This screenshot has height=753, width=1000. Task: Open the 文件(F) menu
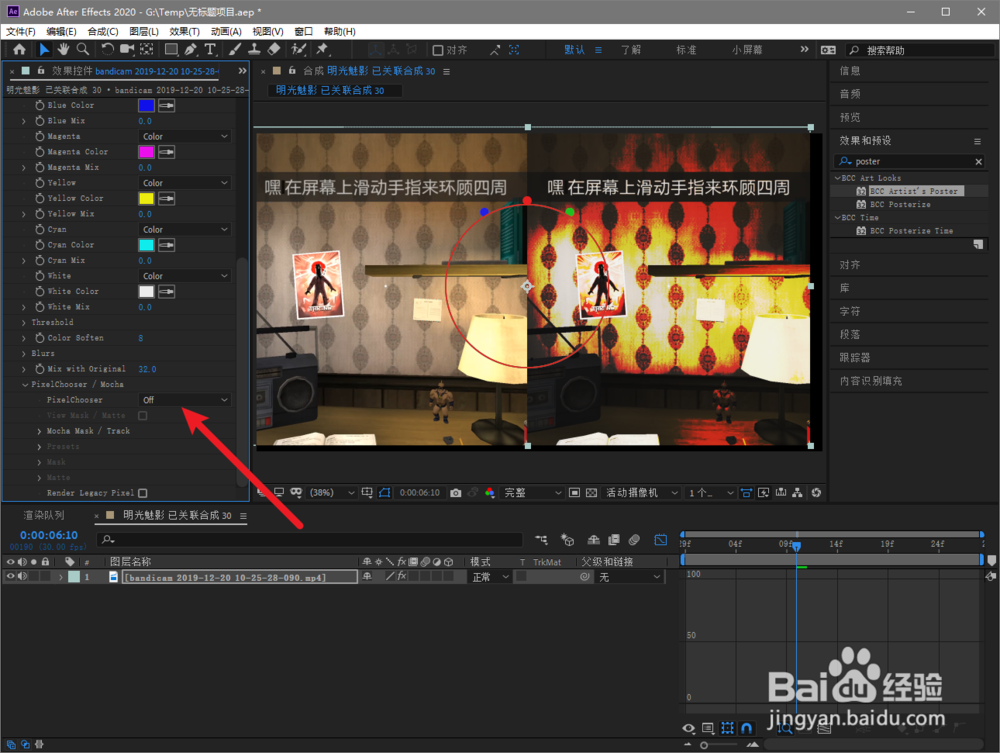[x=20, y=31]
